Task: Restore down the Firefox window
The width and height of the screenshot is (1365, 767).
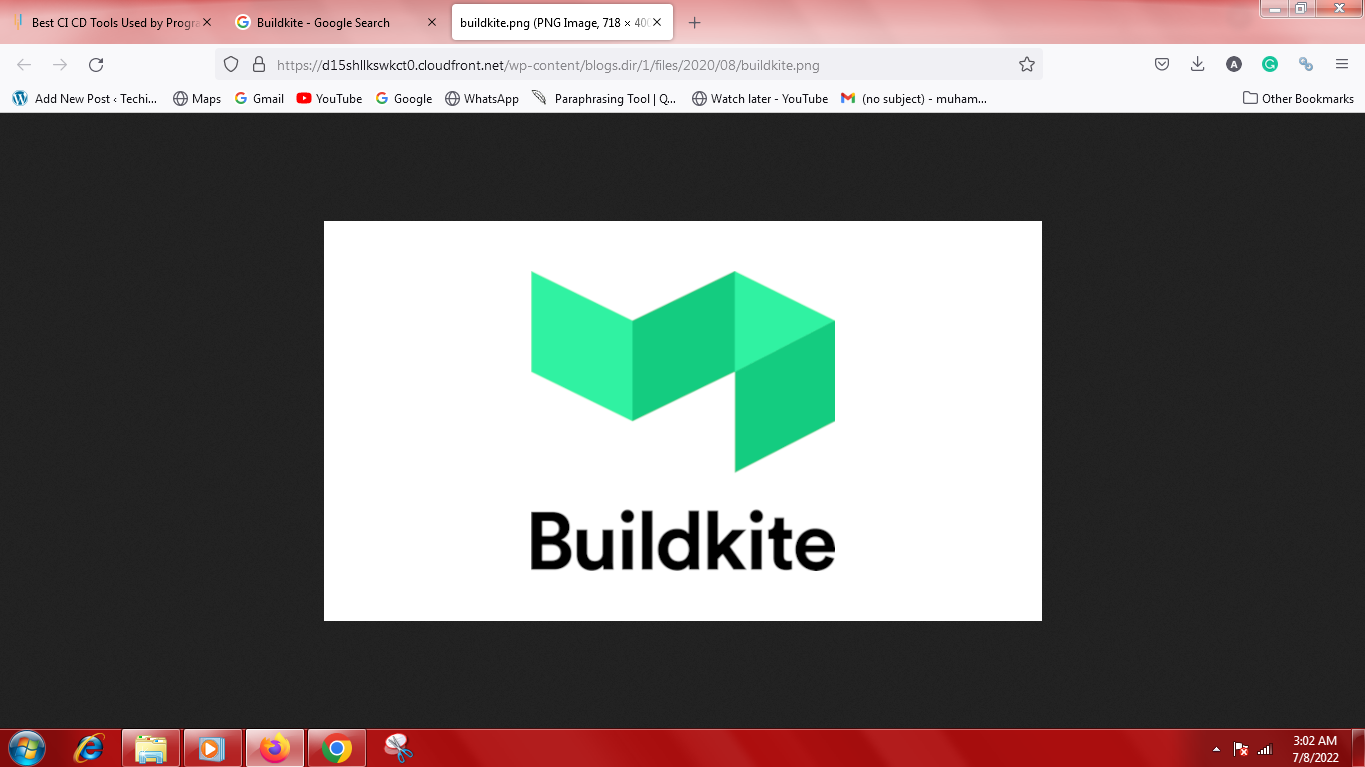Action: pos(1301,8)
